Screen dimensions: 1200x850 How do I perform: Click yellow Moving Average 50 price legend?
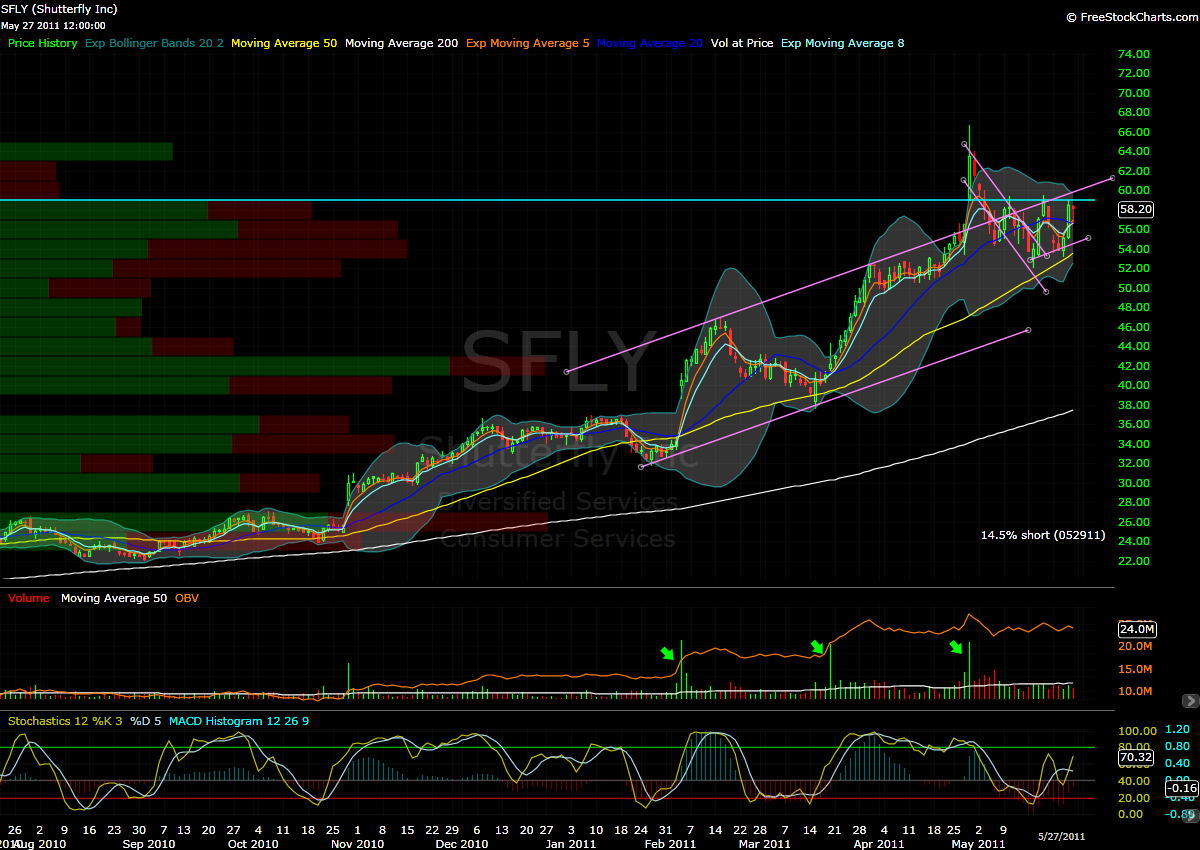[284, 44]
